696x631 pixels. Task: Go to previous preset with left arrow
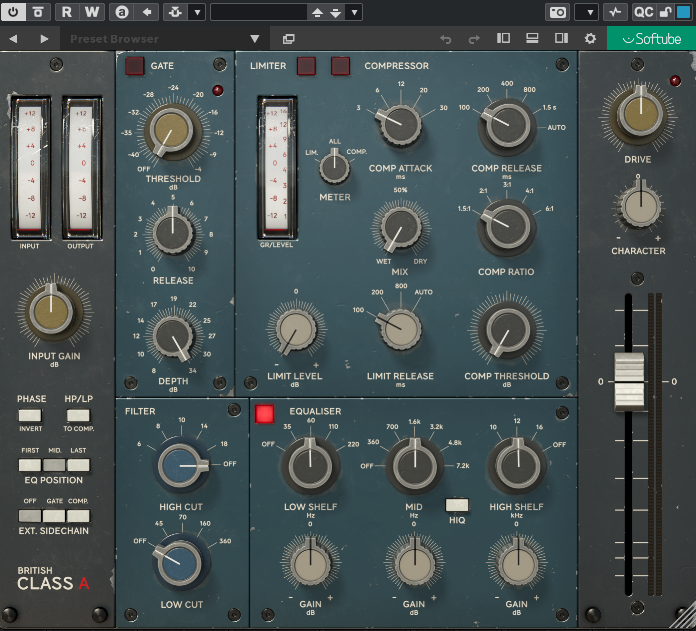click(13, 39)
